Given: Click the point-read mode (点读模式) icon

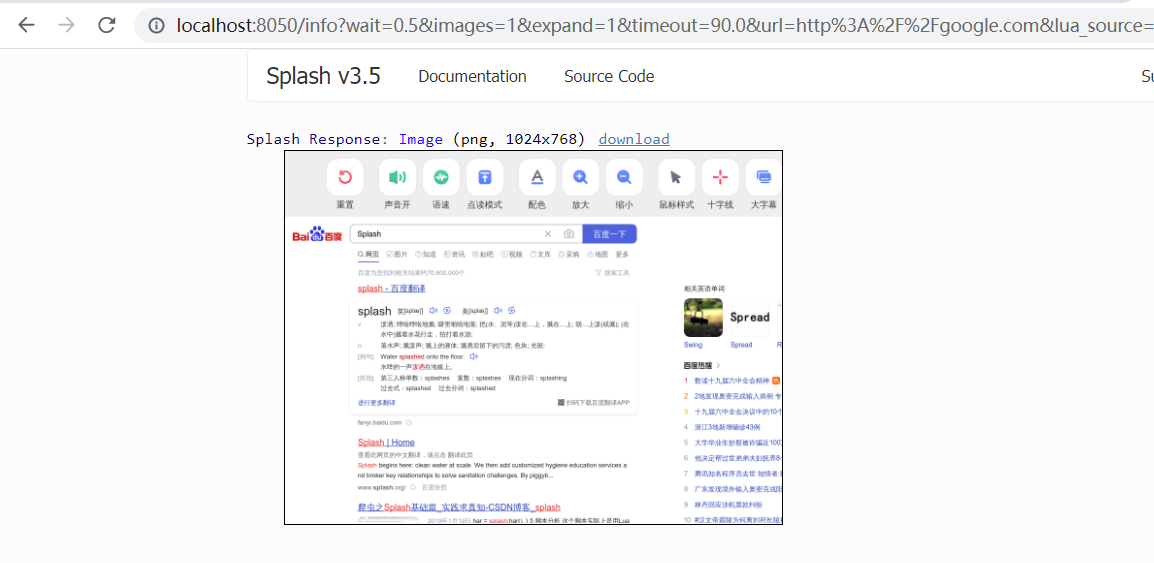Looking at the screenshot, I should [485, 177].
